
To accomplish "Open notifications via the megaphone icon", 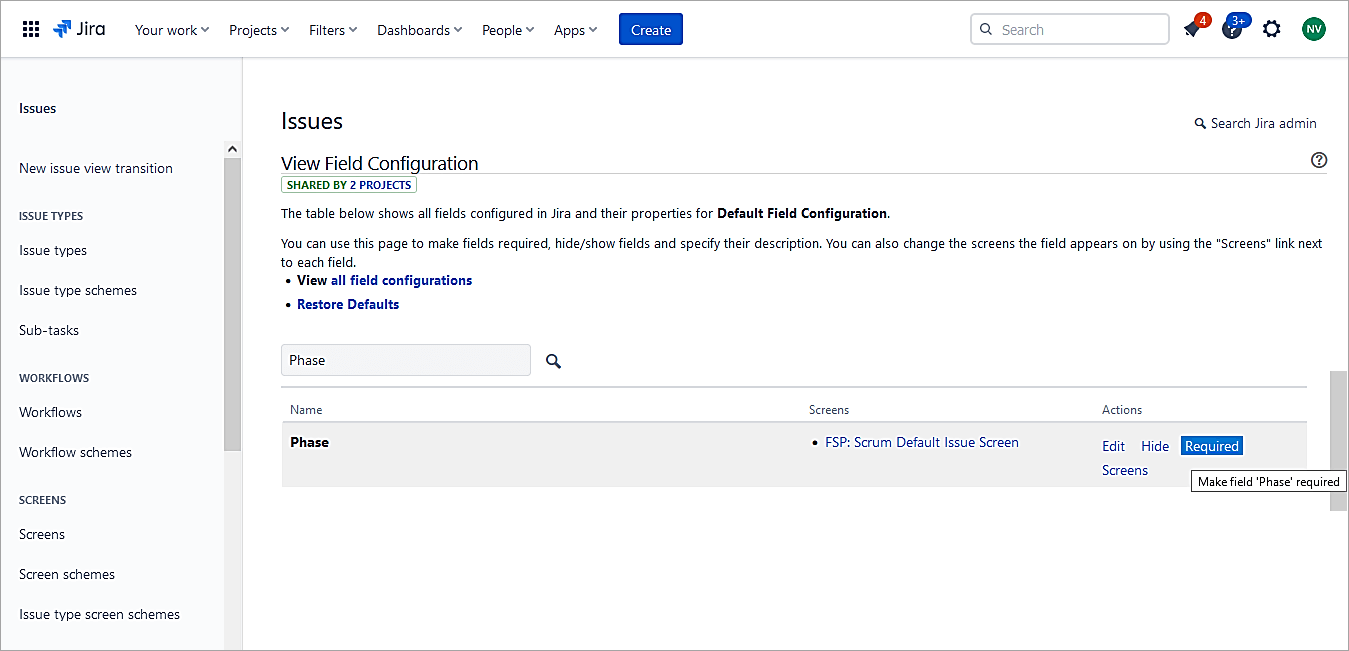I will (1193, 30).
